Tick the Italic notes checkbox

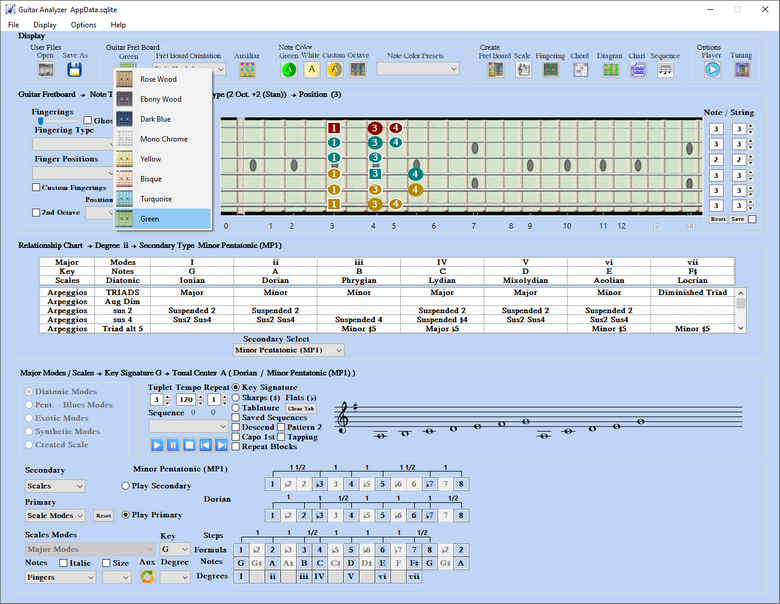click(63, 563)
